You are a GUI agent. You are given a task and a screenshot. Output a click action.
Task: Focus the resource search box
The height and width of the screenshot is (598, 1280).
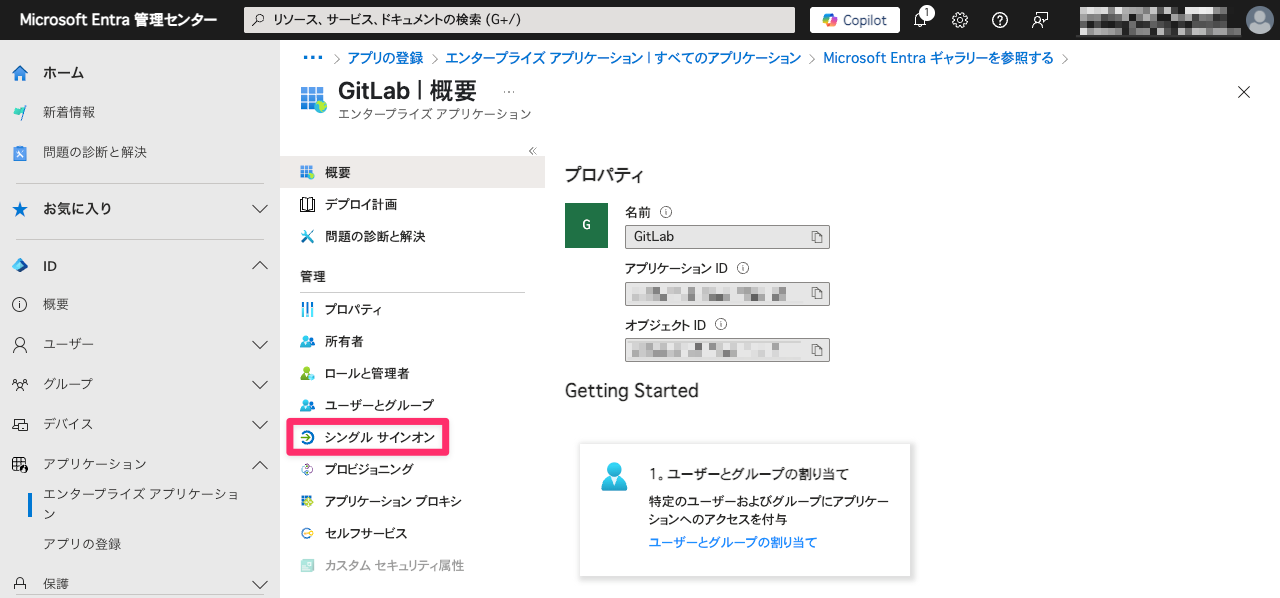point(520,20)
